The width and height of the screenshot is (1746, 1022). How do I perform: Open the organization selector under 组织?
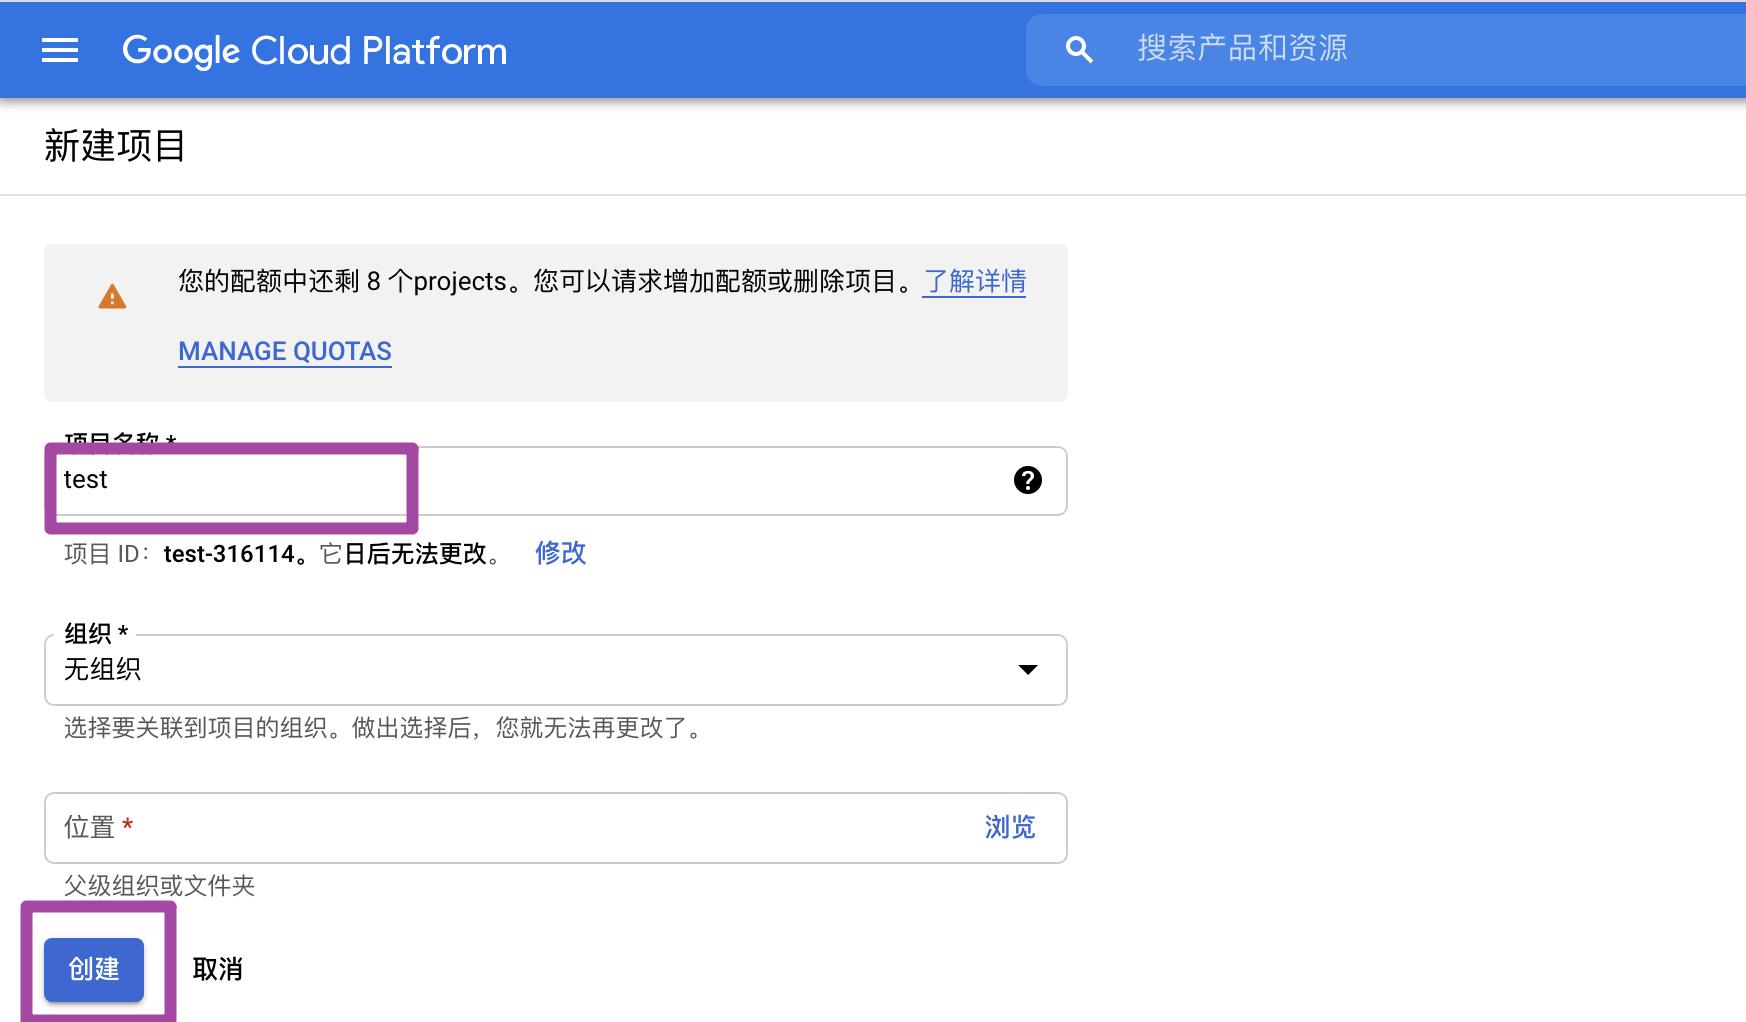tap(555, 670)
